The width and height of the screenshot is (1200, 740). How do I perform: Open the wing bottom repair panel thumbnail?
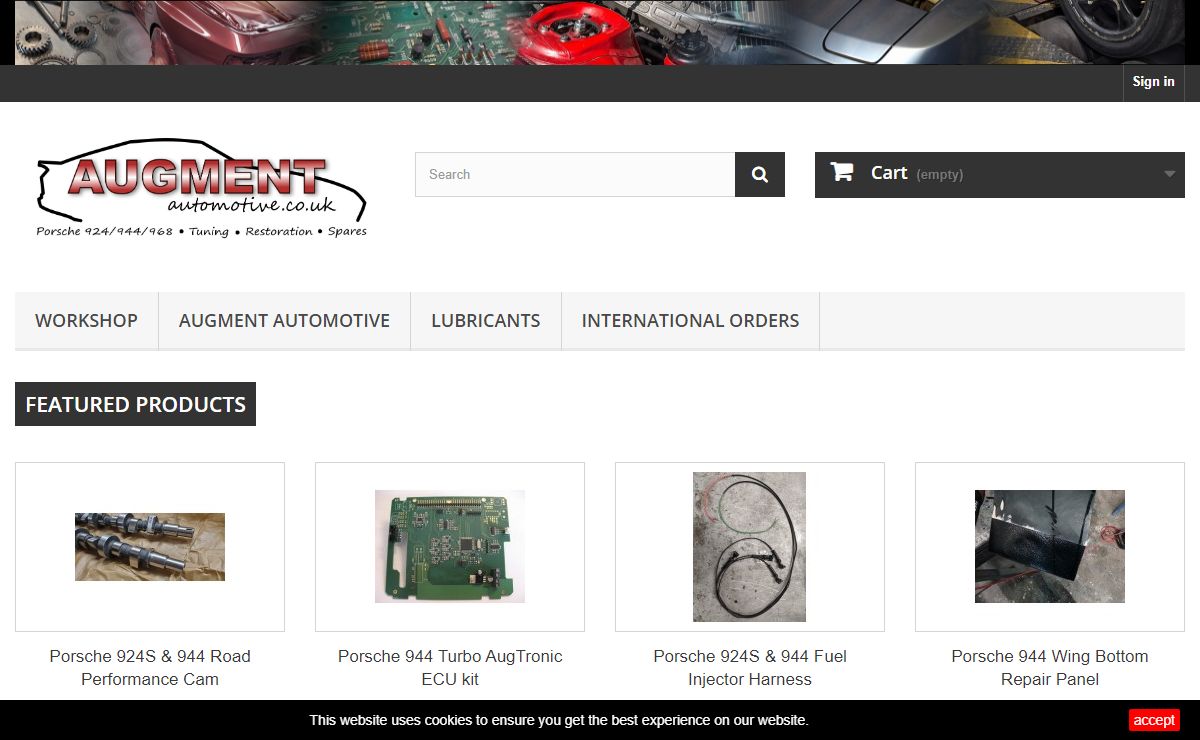pyautogui.click(x=1050, y=547)
